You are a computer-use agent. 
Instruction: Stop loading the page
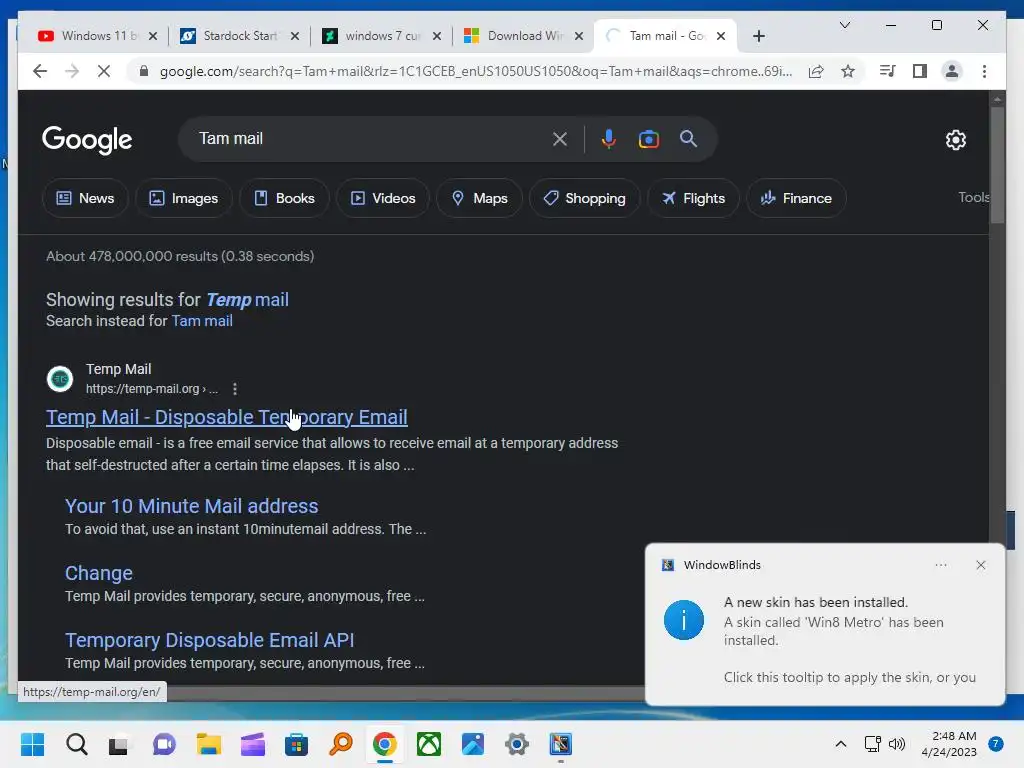(x=104, y=71)
